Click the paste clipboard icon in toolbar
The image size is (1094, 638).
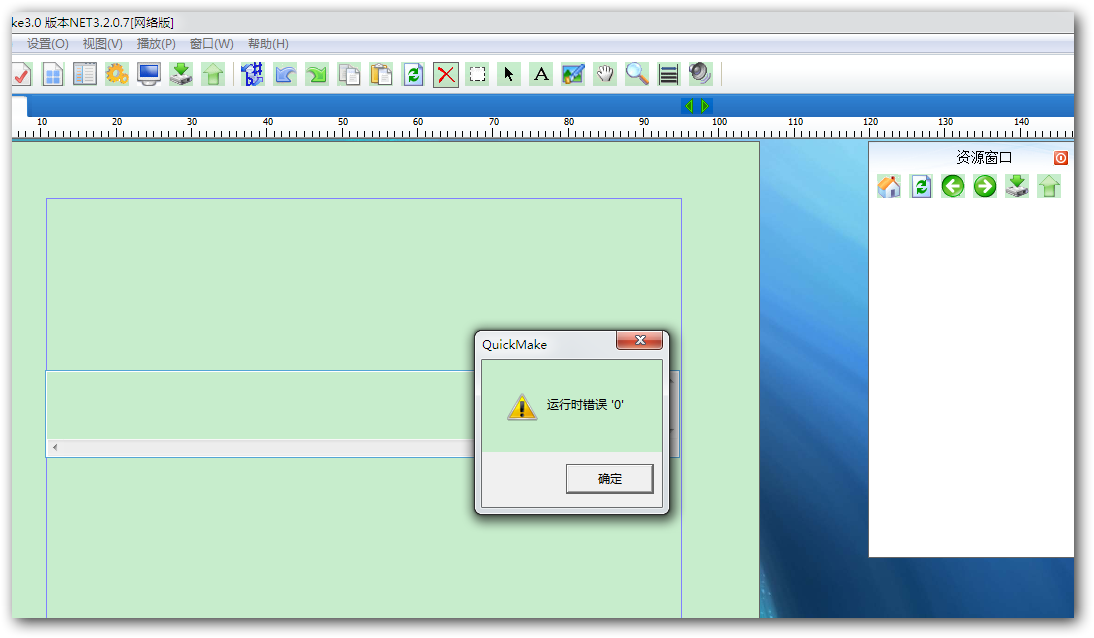click(x=381, y=74)
